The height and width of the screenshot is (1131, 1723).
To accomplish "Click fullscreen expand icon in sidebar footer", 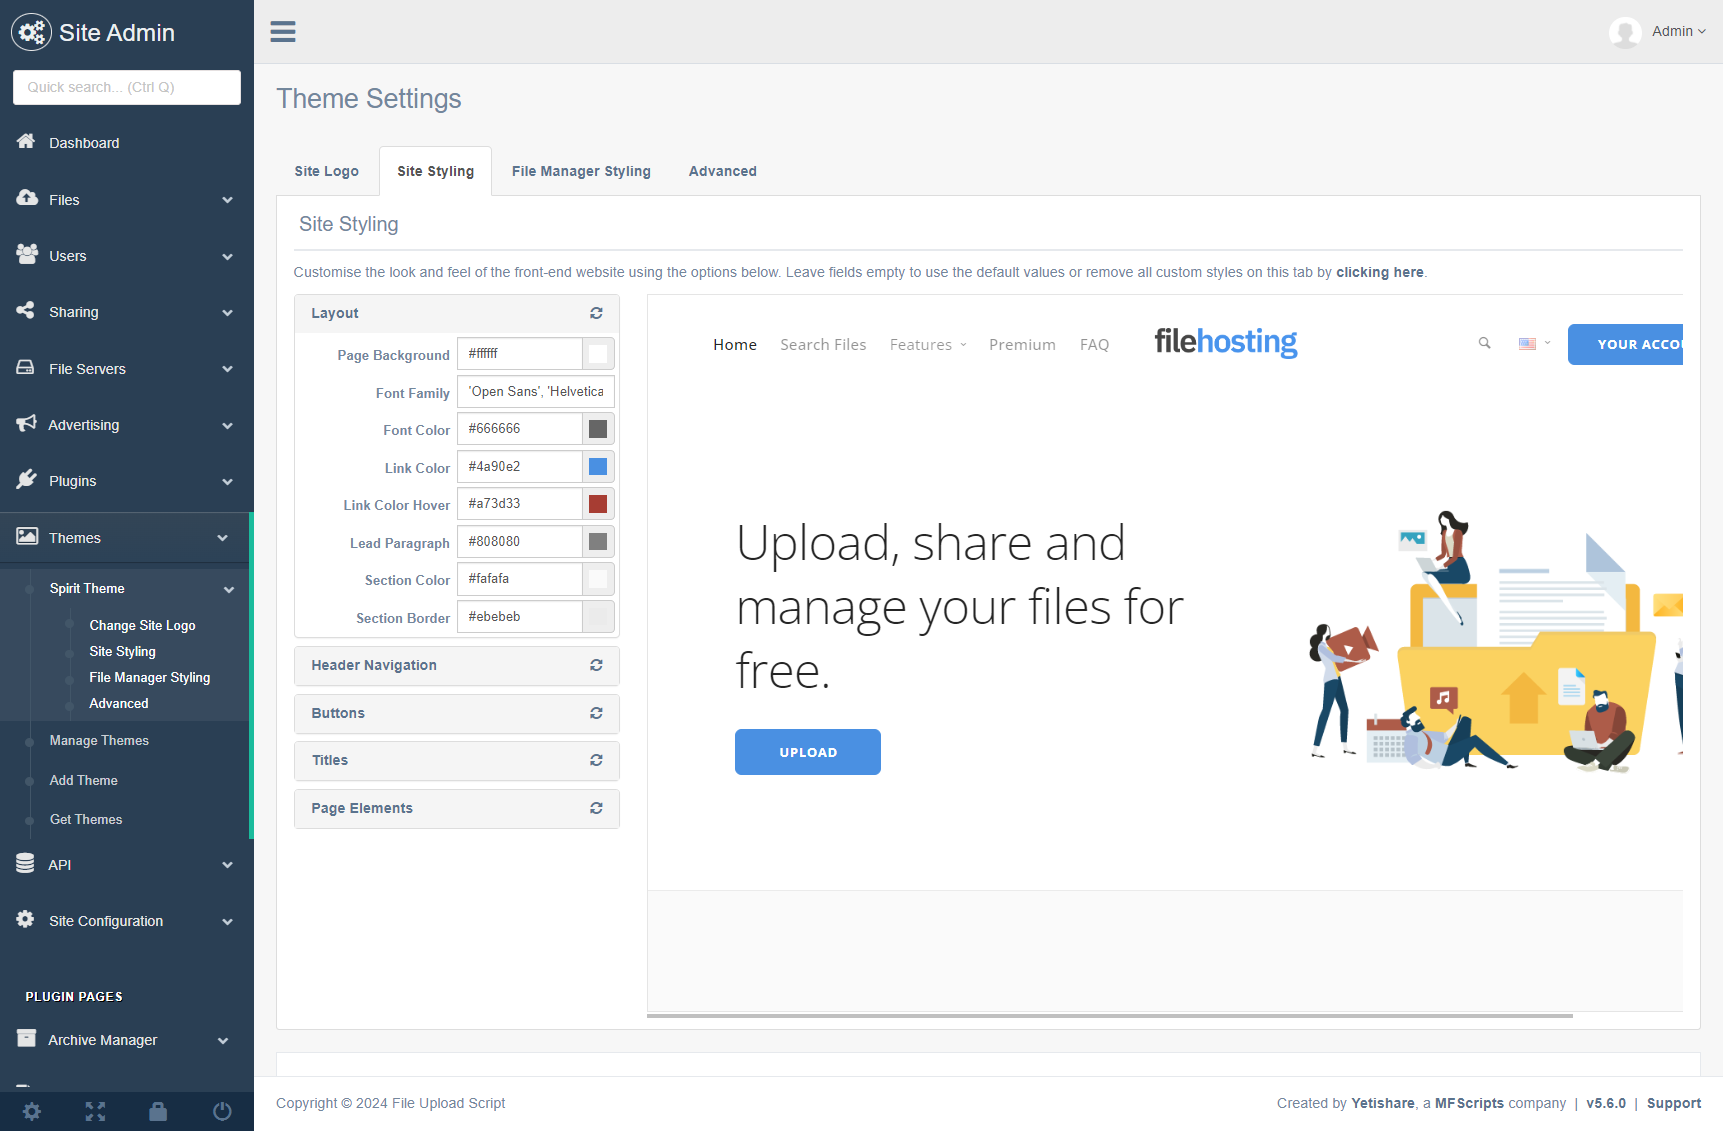I will pos(95,1111).
